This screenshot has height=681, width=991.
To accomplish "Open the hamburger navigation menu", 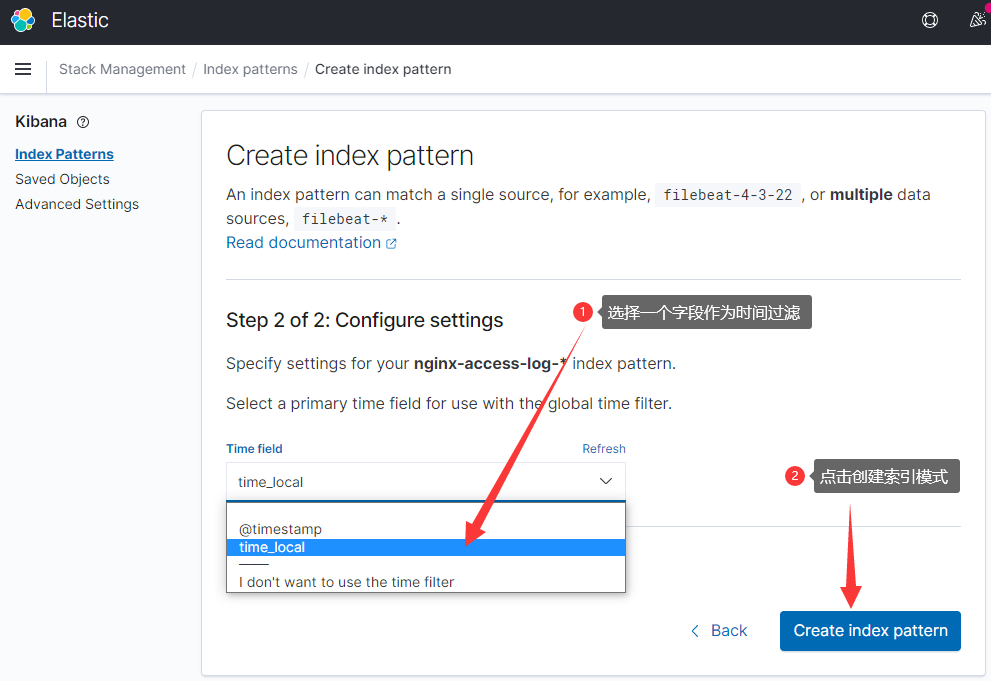I will 23,69.
